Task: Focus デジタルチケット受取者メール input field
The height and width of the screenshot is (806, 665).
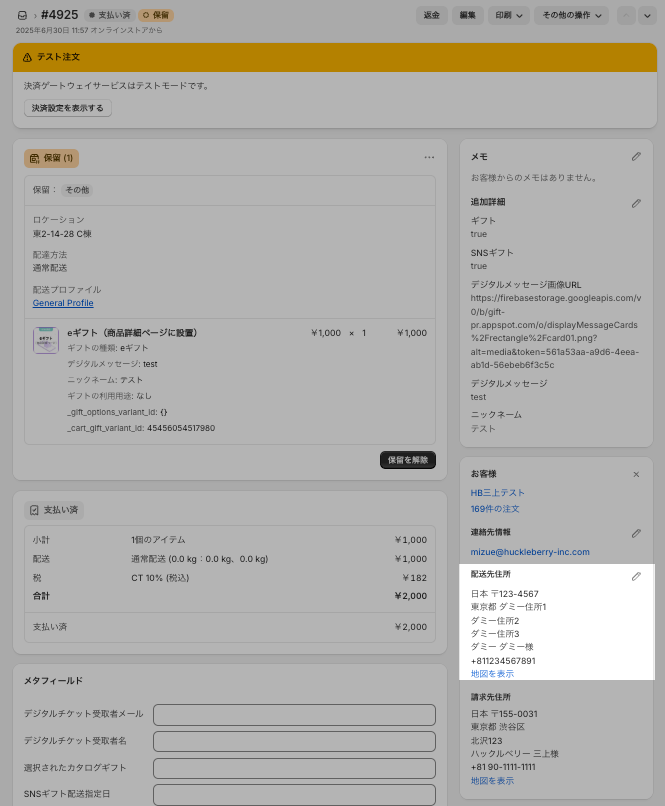Action: click(x=294, y=715)
